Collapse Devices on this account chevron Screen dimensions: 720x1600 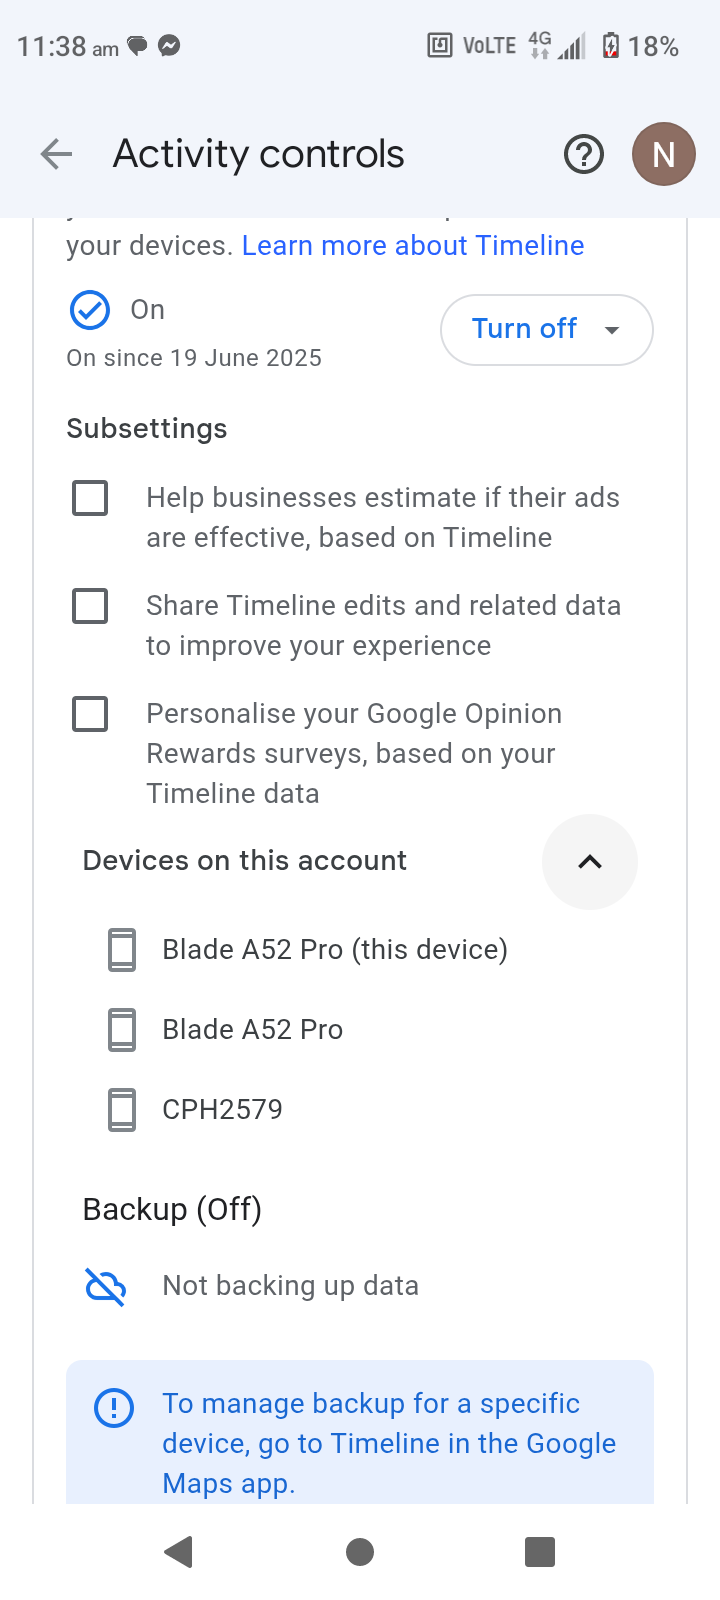pos(590,862)
